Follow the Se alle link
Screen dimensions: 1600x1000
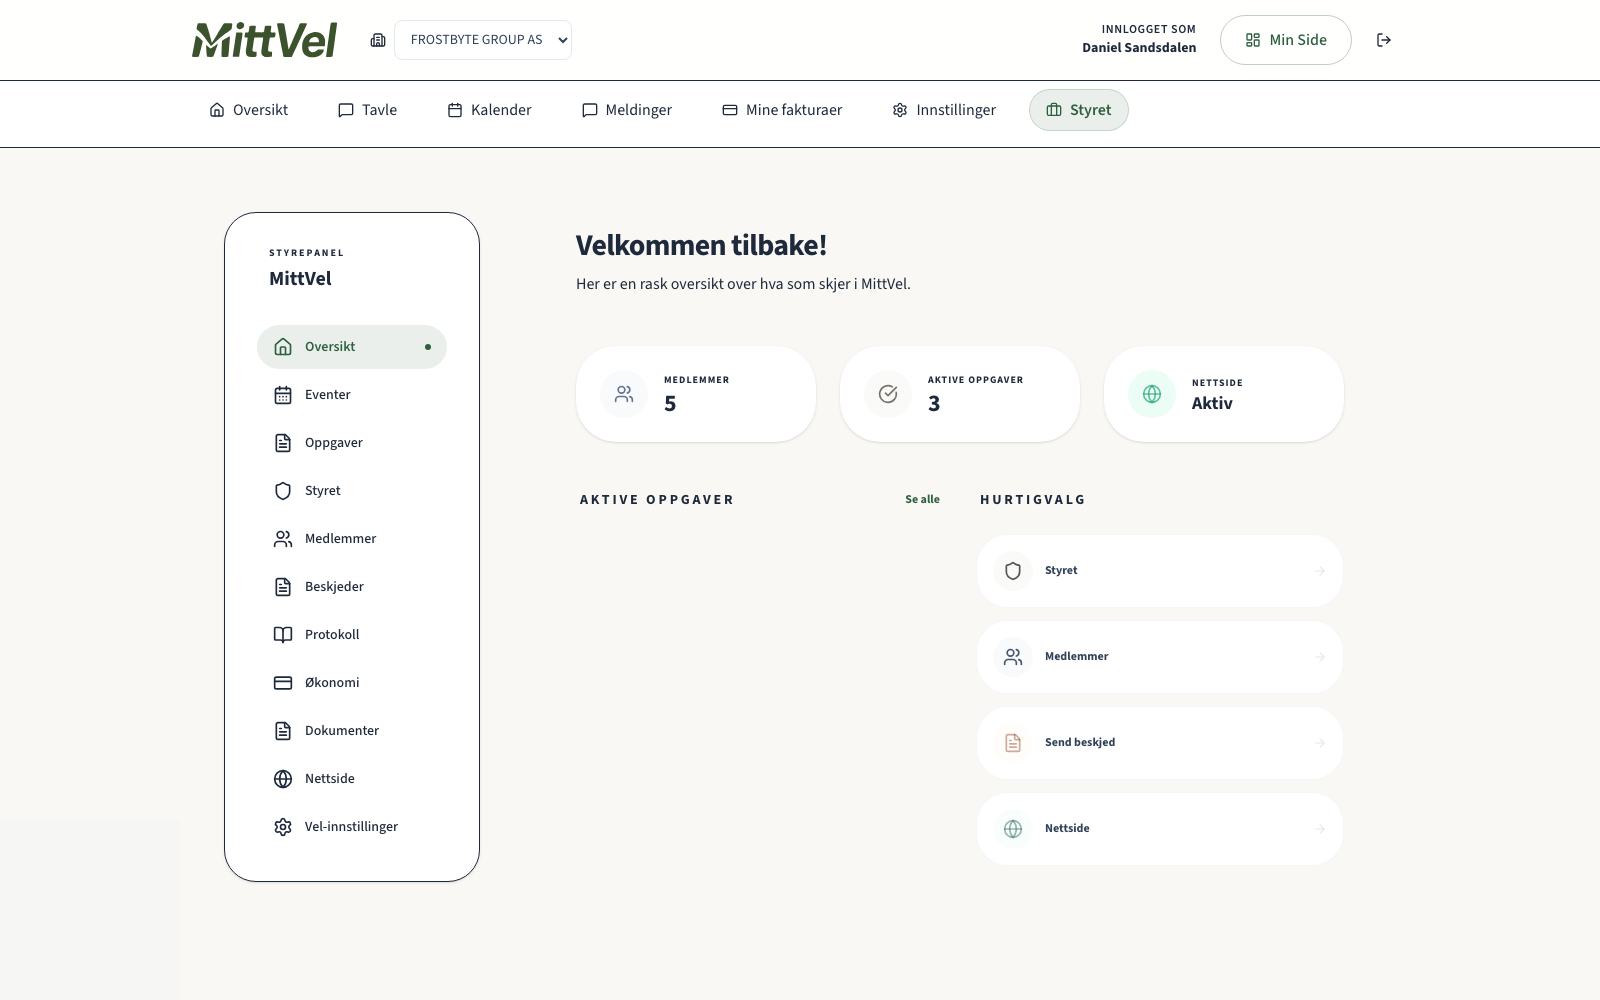point(922,499)
